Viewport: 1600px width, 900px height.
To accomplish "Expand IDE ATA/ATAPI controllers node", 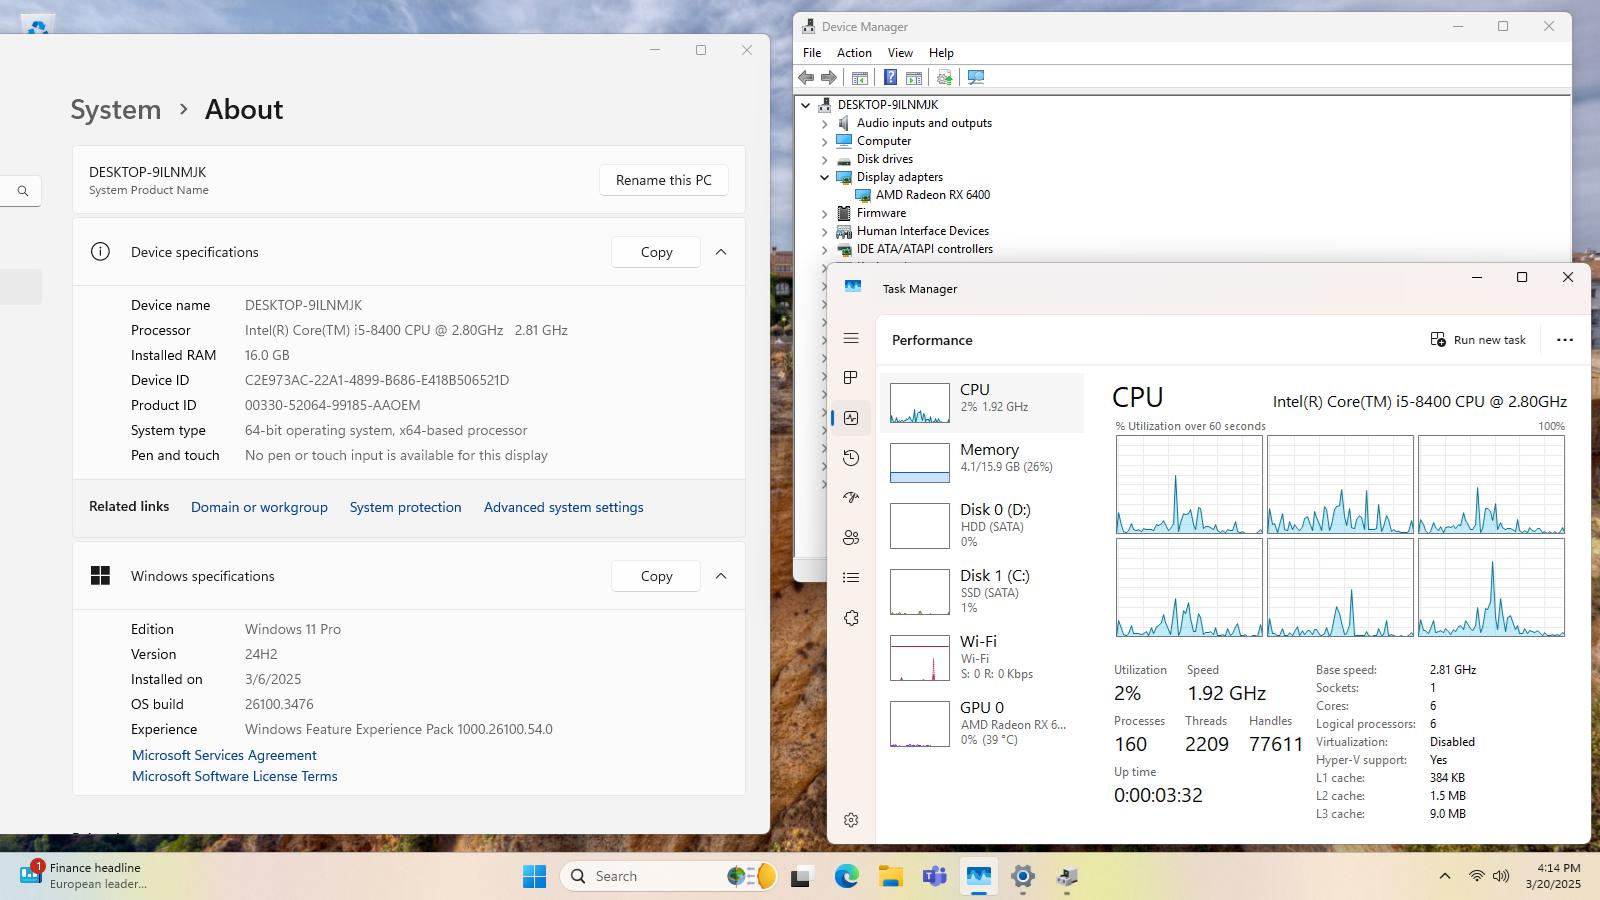I will [825, 250].
